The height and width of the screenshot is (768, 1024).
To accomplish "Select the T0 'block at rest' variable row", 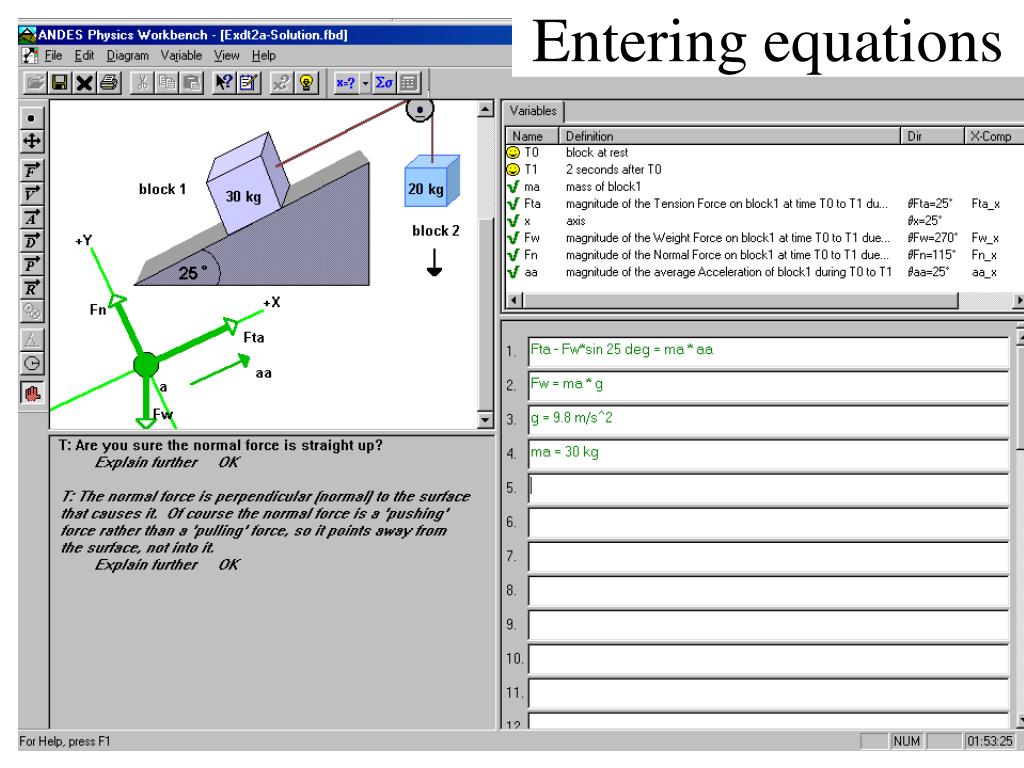I will point(764,152).
